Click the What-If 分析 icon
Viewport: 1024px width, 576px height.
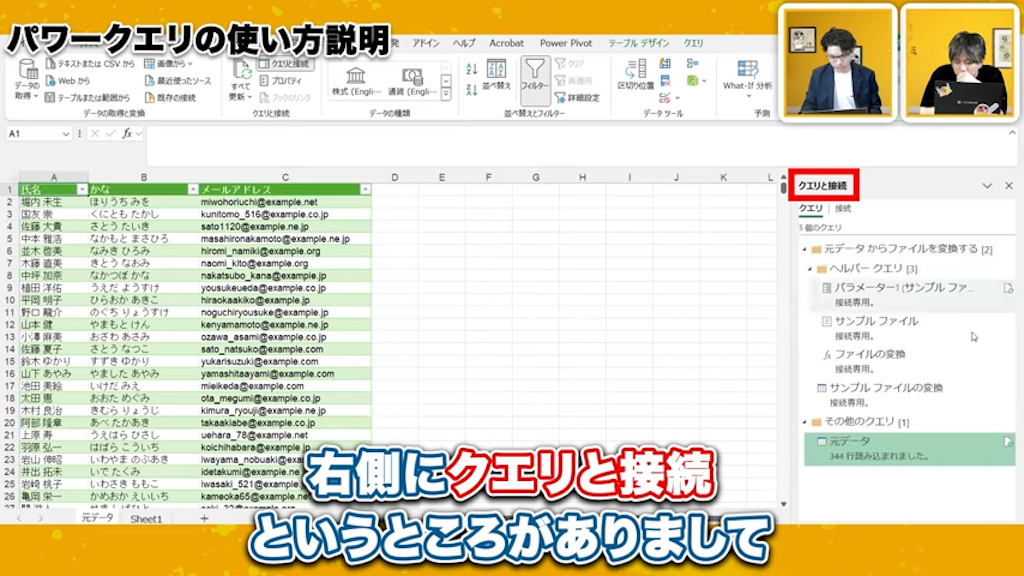[747, 82]
